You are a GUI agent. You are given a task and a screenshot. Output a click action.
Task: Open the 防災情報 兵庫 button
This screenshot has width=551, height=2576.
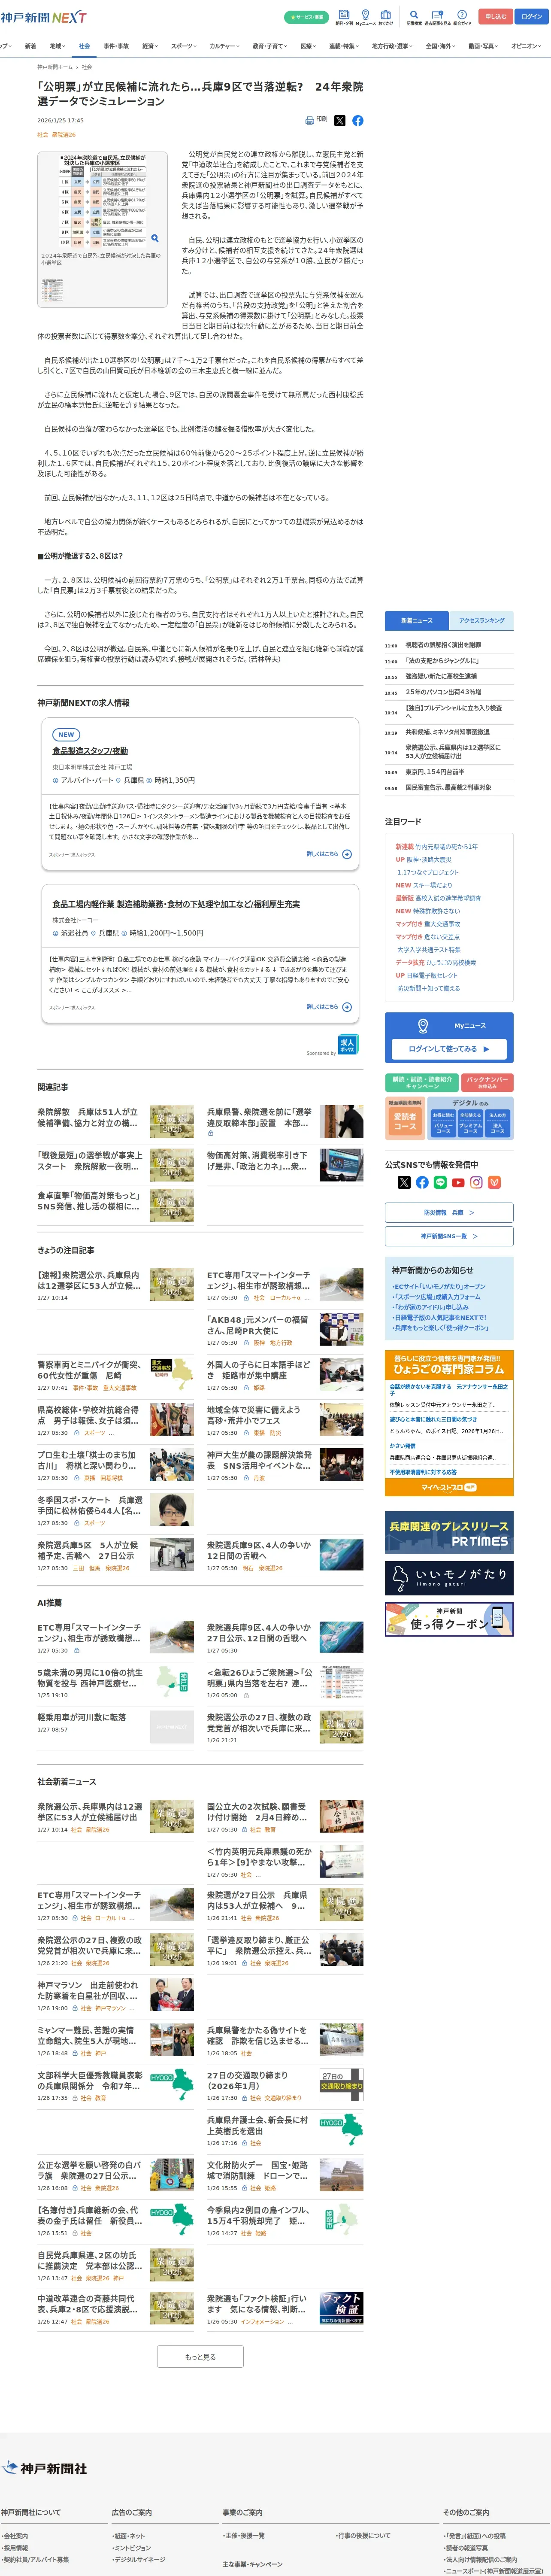(449, 1212)
